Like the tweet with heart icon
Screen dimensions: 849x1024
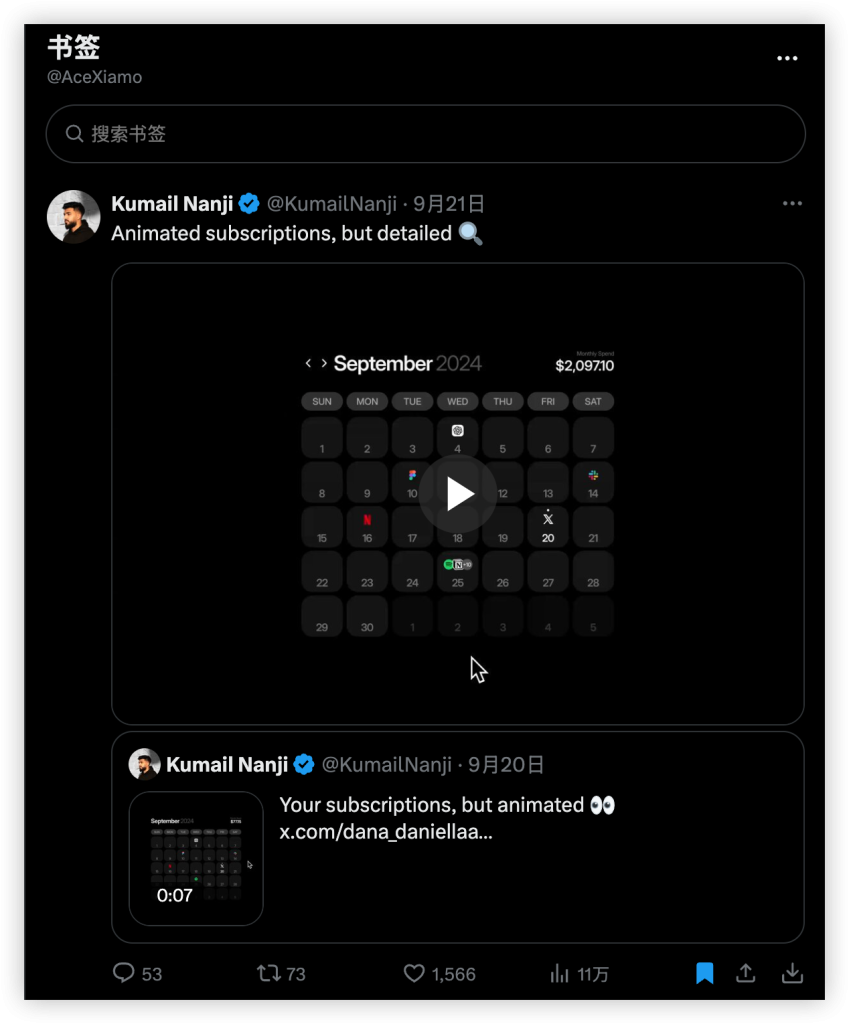coord(414,973)
